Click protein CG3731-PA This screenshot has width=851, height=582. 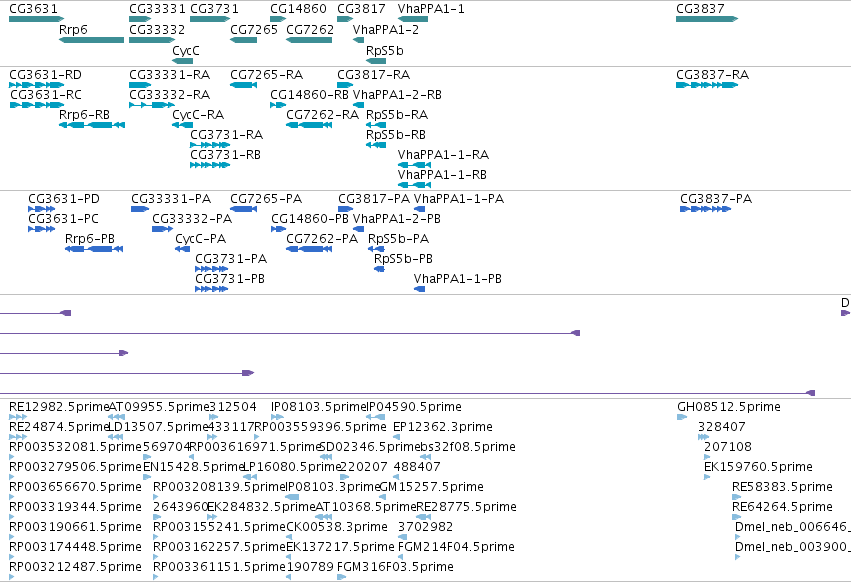pos(231,258)
